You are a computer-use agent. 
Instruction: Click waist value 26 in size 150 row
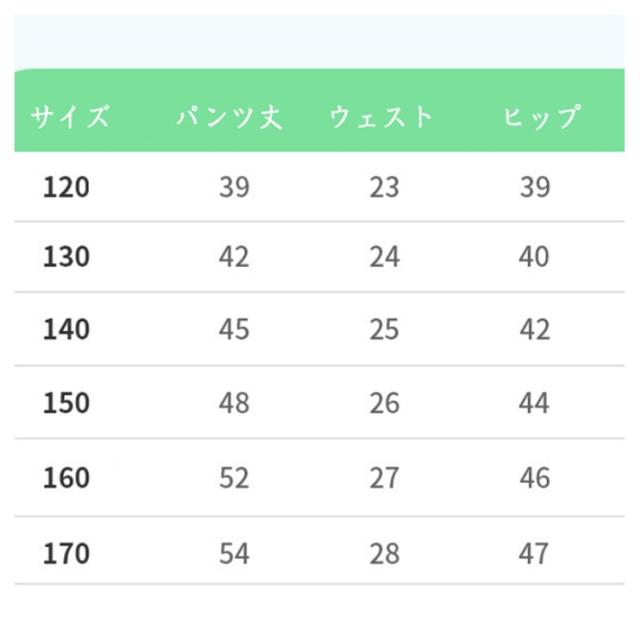point(384,403)
